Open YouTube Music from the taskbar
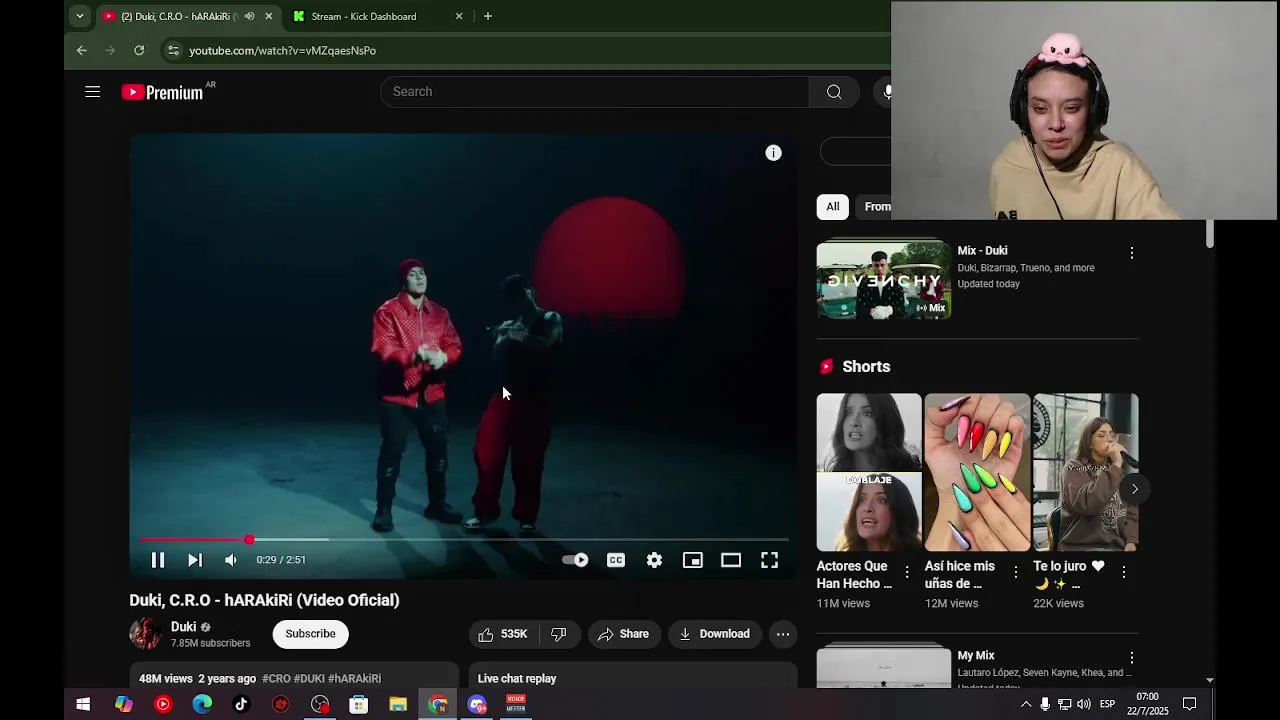This screenshot has height=720, width=1280. (x=163, y=704)
